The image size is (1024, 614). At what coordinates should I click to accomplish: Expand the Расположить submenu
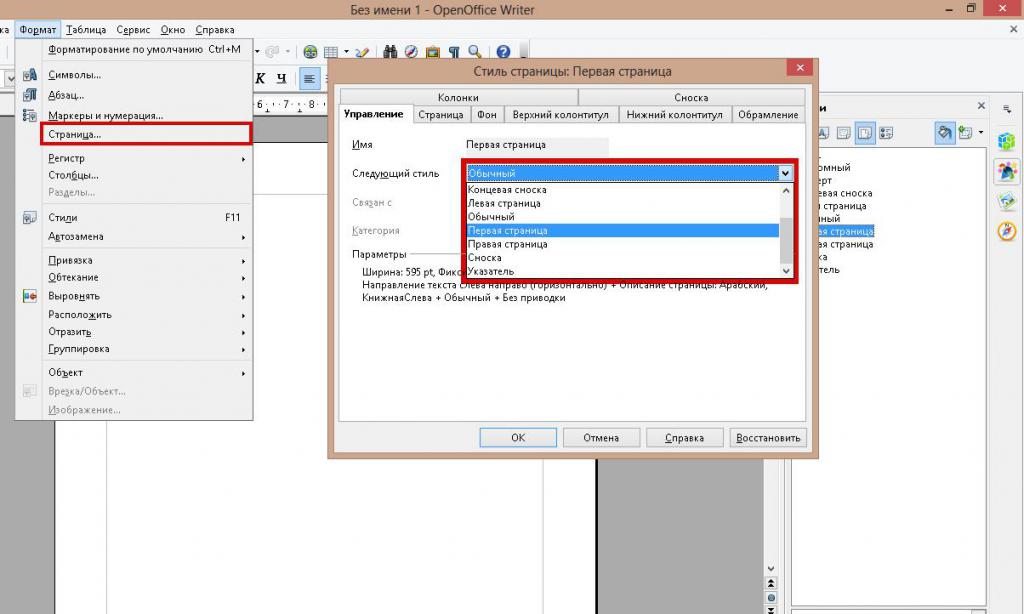(x=146, y=314)
